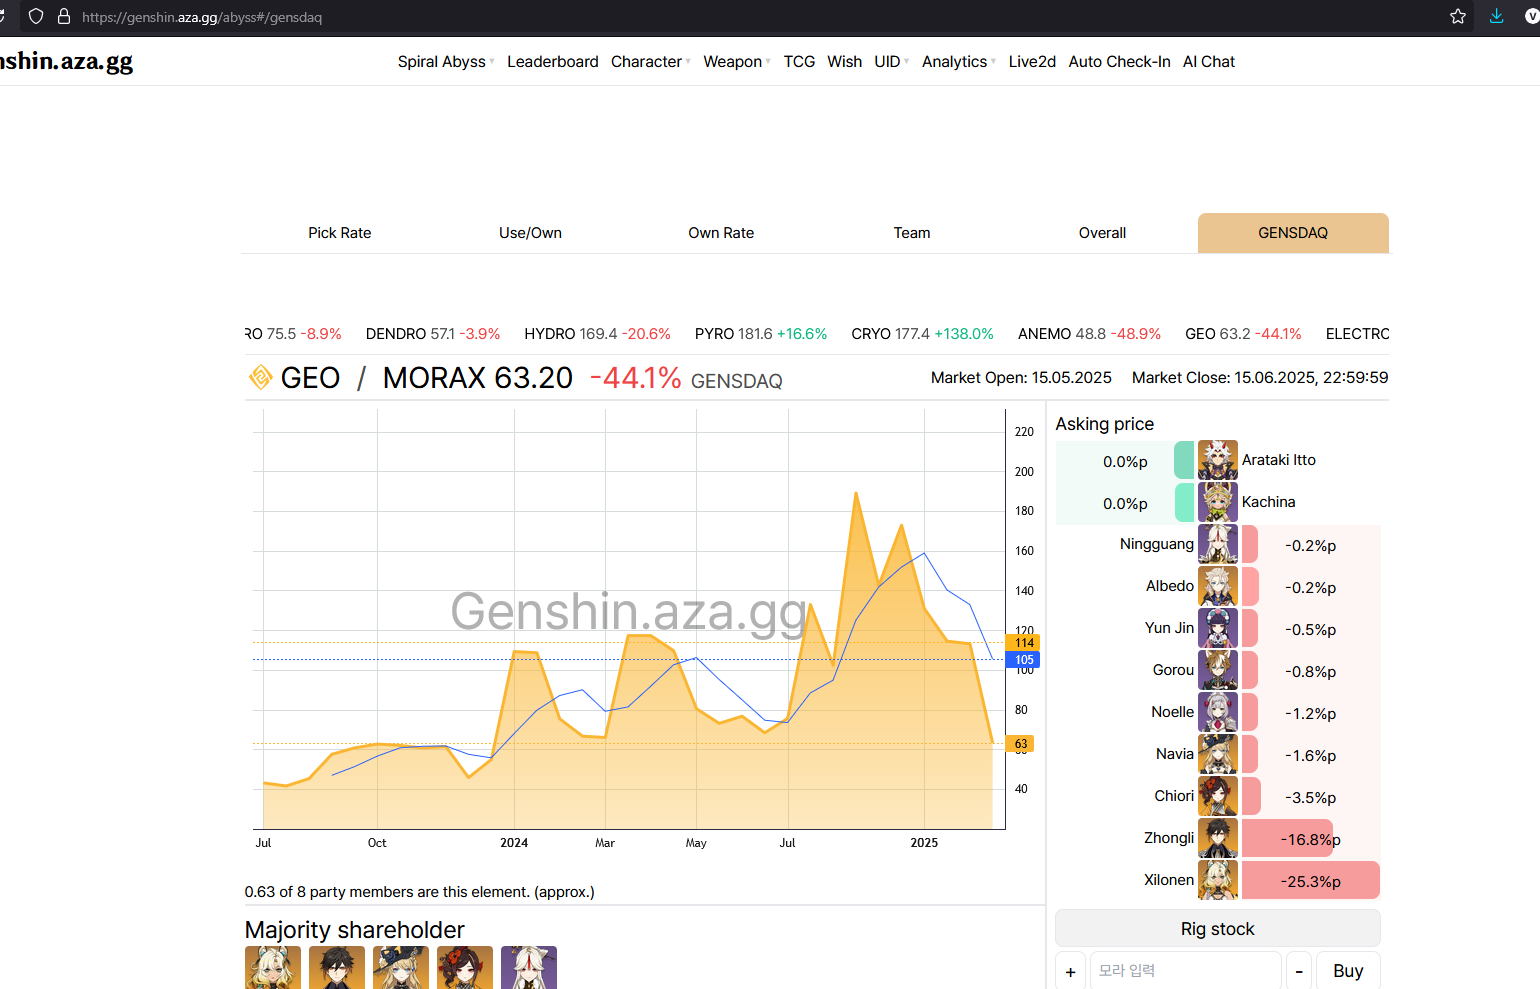This screenshot has width=1540, height=989.
Task: Click the minus stepper button
Action: [x=1298, y=971]
